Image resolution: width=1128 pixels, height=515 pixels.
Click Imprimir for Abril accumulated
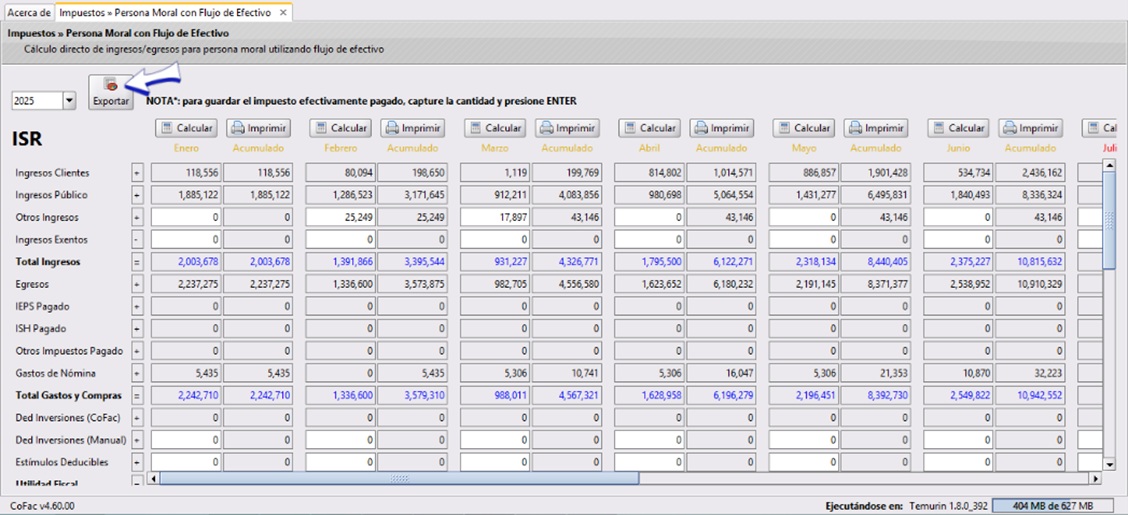721,128
